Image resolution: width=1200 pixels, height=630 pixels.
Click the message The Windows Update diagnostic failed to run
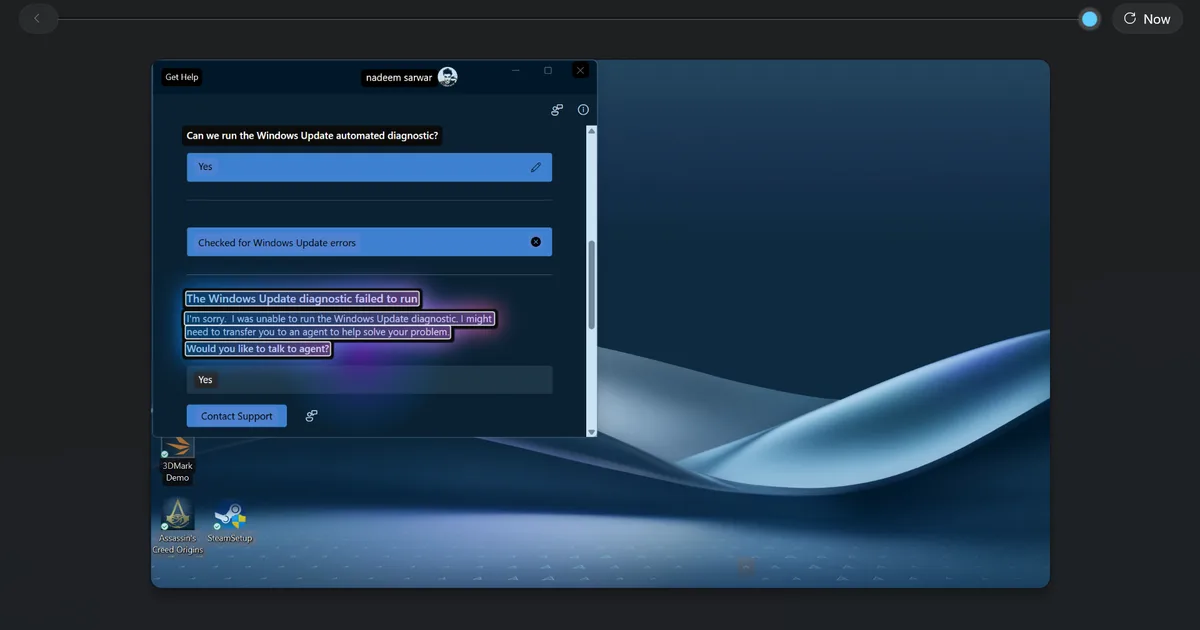(302, 298)
